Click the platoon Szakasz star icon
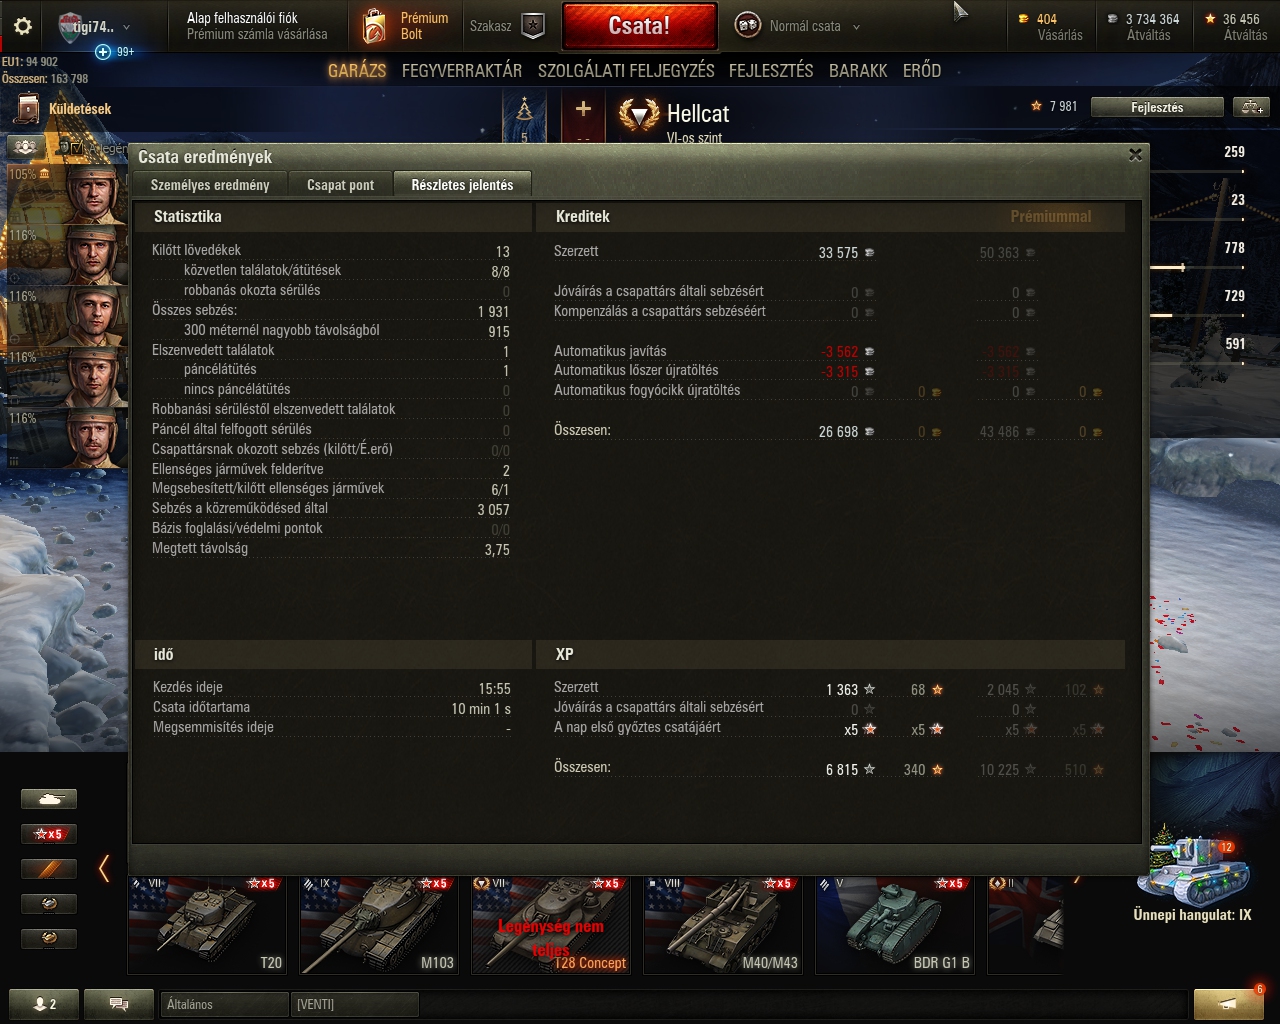 533,26
